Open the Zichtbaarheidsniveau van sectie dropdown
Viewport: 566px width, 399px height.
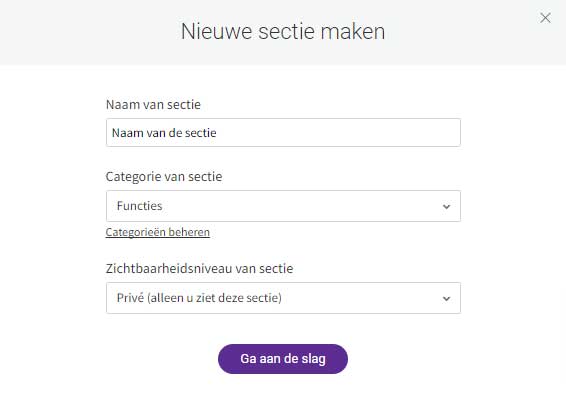(283, 298)
